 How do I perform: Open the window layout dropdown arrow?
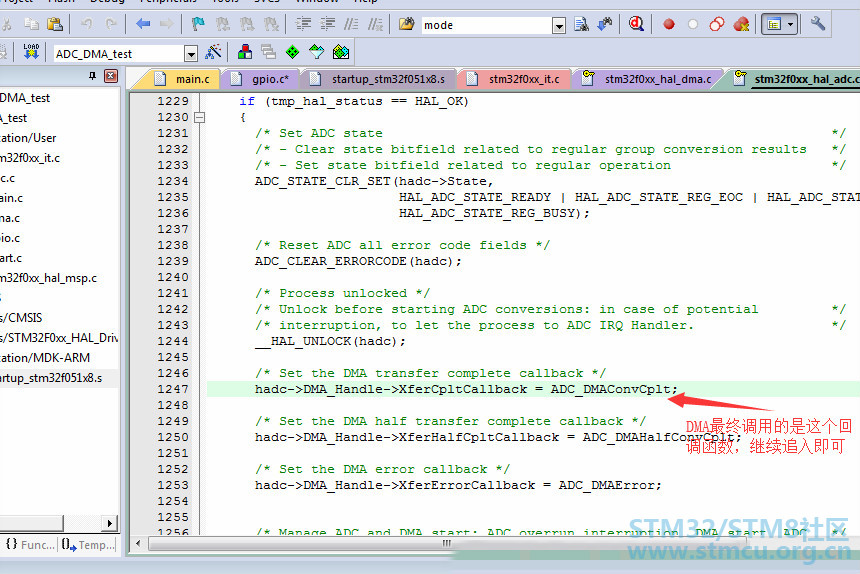791,25
